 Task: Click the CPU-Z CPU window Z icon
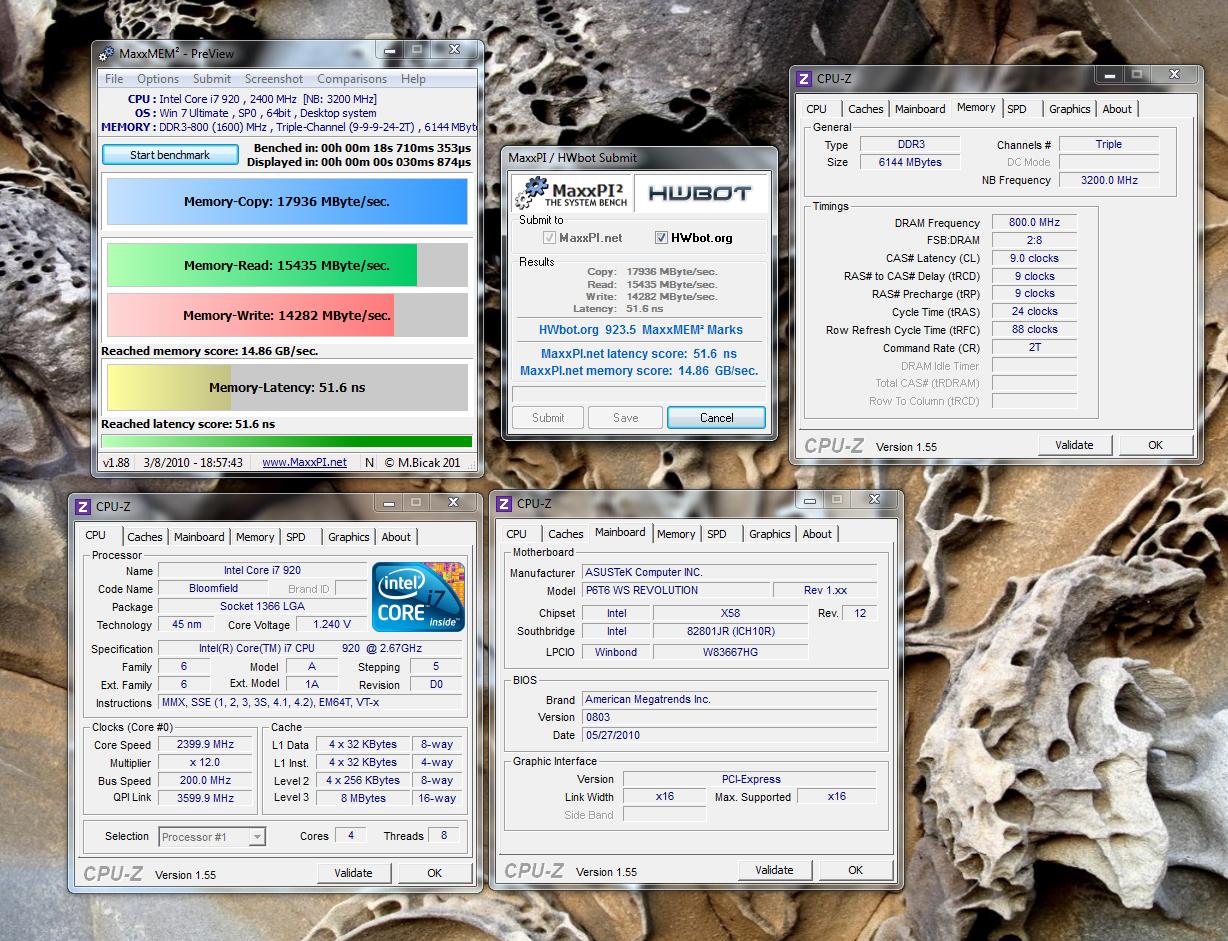click(84, 507)
